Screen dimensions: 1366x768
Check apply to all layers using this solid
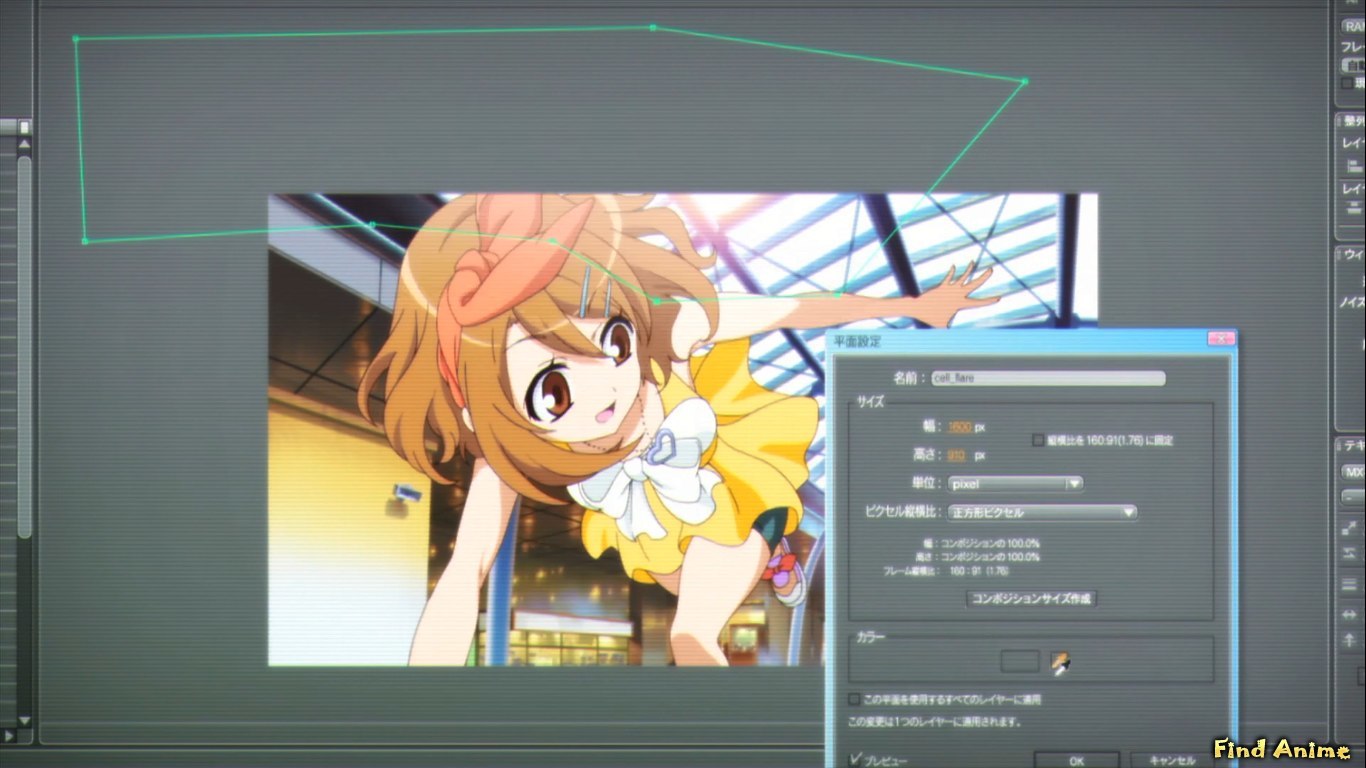tap(854, 699)
